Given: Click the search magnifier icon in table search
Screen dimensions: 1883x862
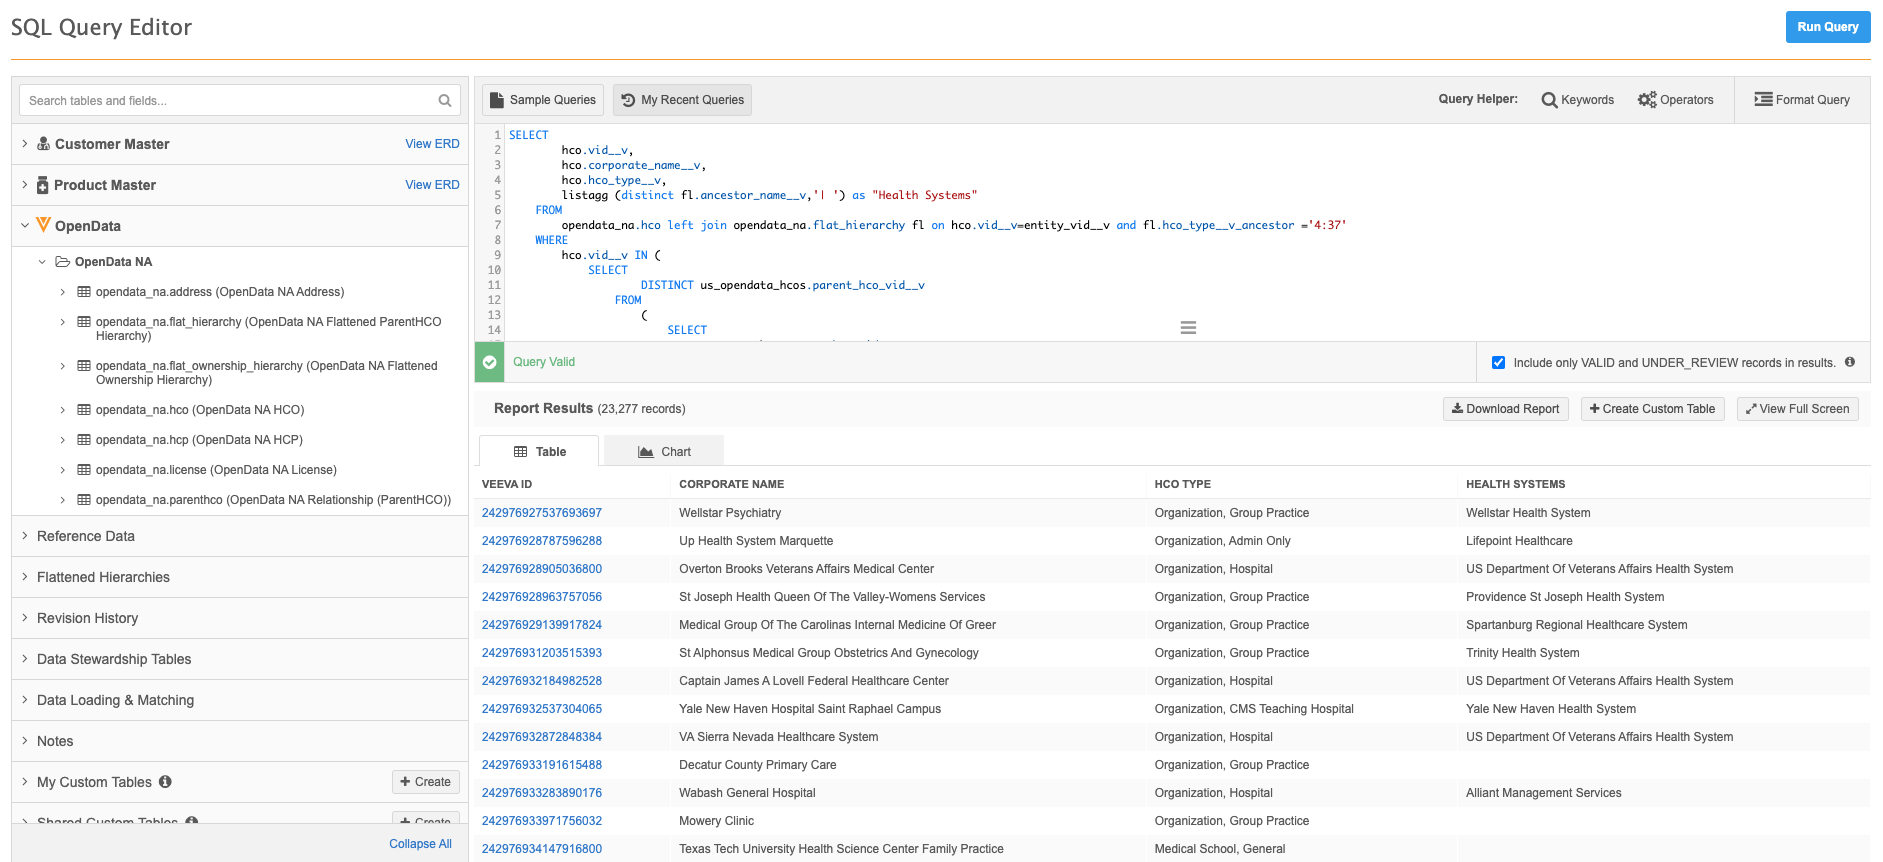Looking at the screenshot, I should pos(445,101).
